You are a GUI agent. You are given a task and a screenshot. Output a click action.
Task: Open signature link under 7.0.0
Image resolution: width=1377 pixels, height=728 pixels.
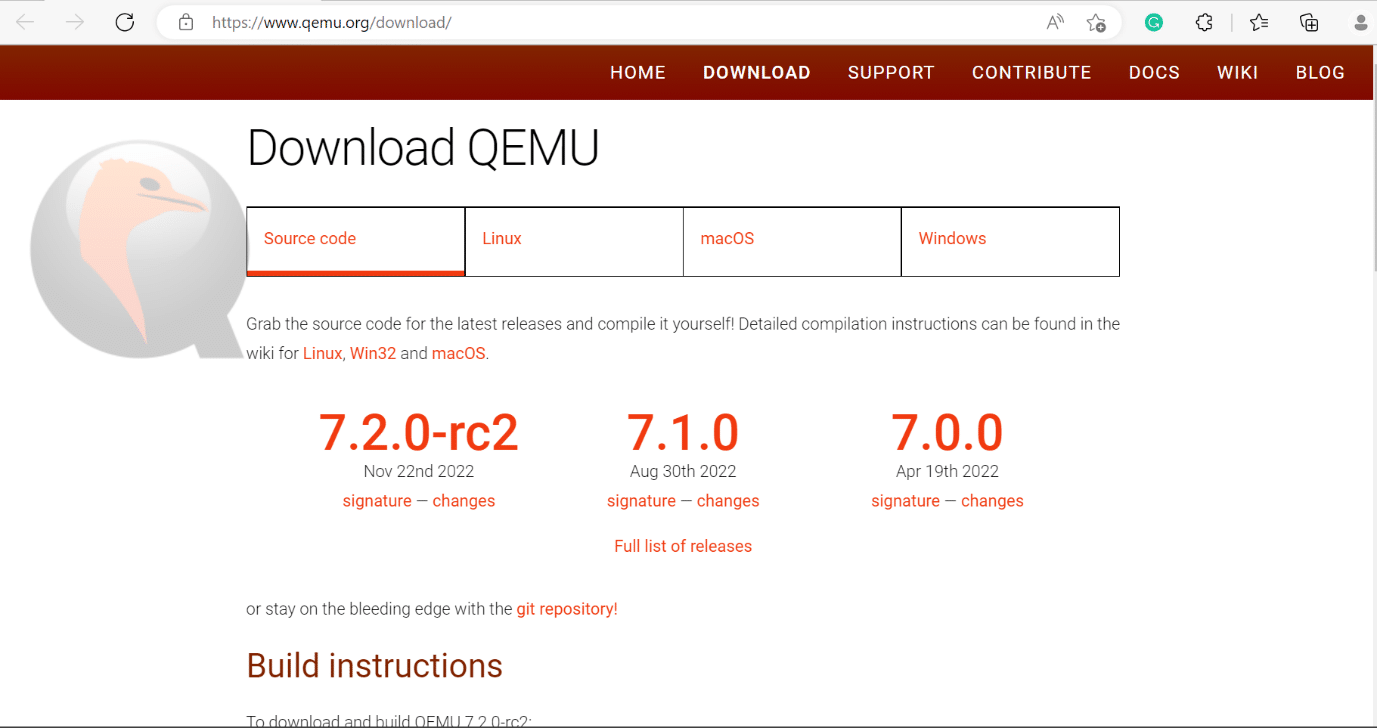point(905,501)
